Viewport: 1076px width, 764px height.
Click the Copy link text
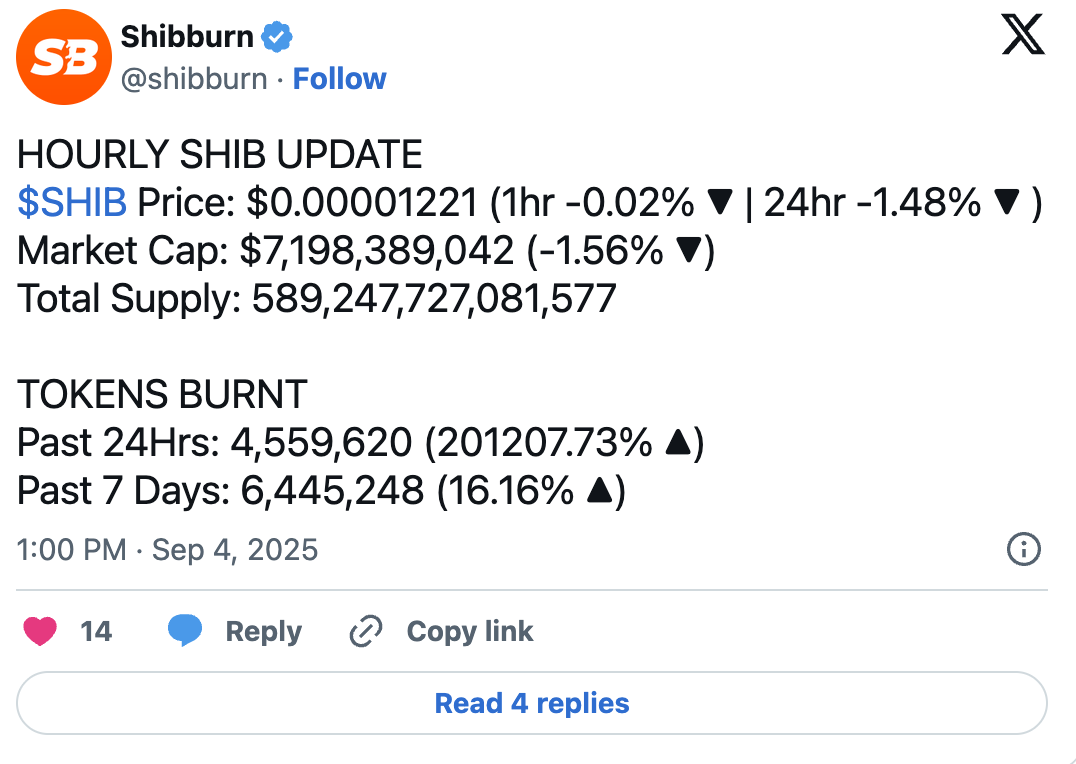[470, 631]
